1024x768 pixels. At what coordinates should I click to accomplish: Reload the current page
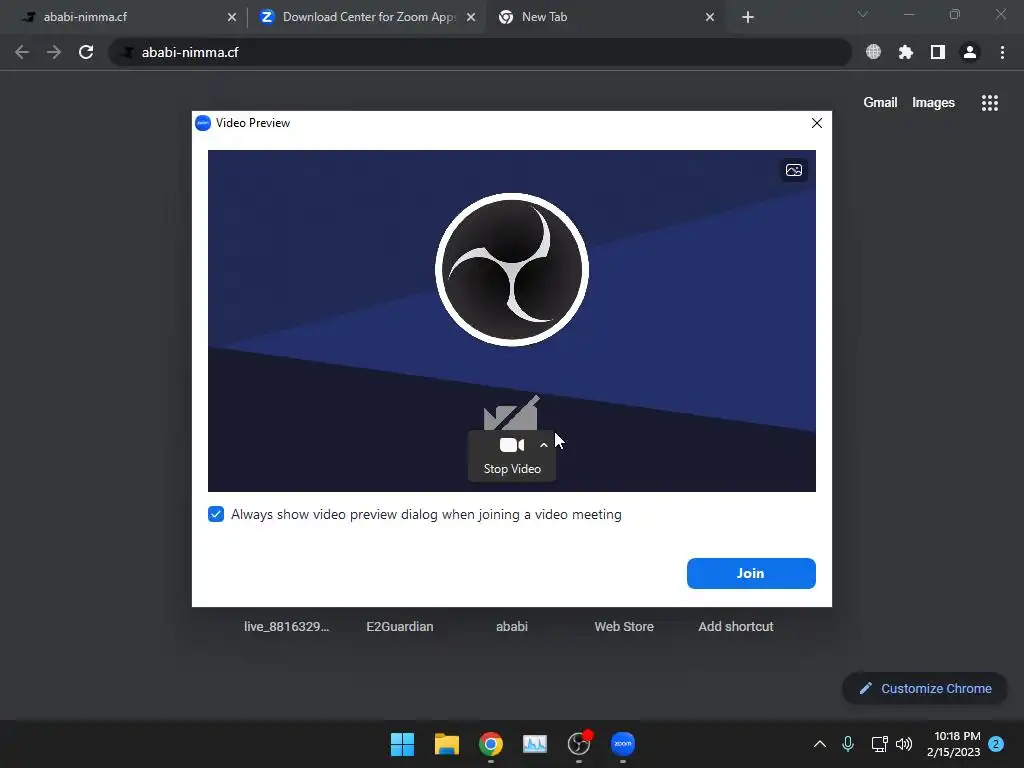tap(86, 52)
